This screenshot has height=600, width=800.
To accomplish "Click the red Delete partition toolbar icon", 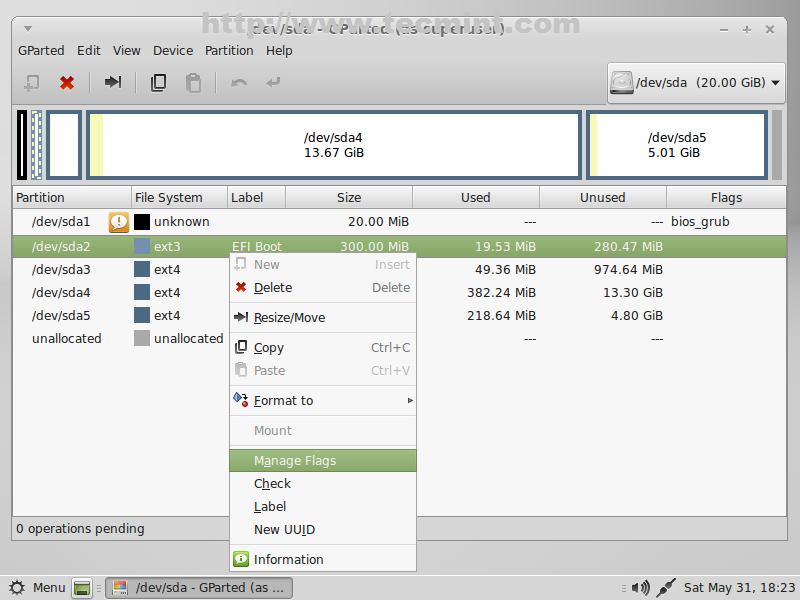I will pos(67,83).
